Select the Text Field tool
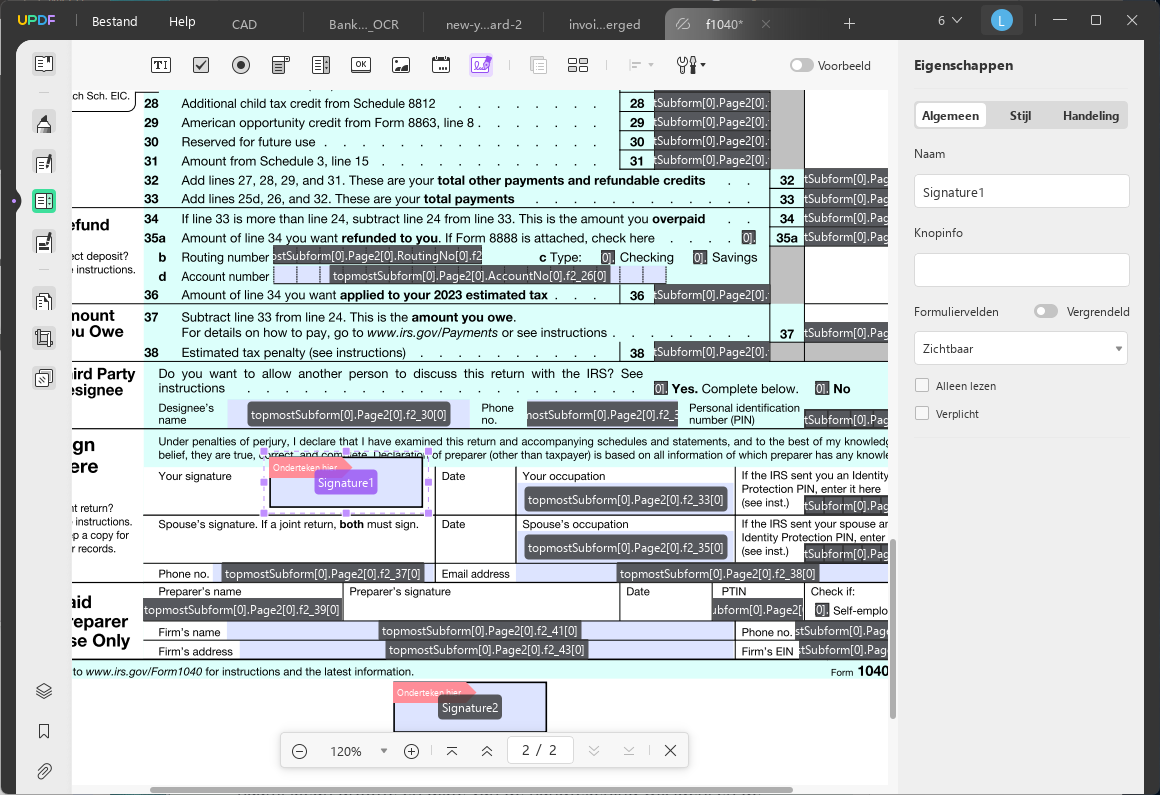This screenshot has height=795, width=1160. tap(161, 65)
